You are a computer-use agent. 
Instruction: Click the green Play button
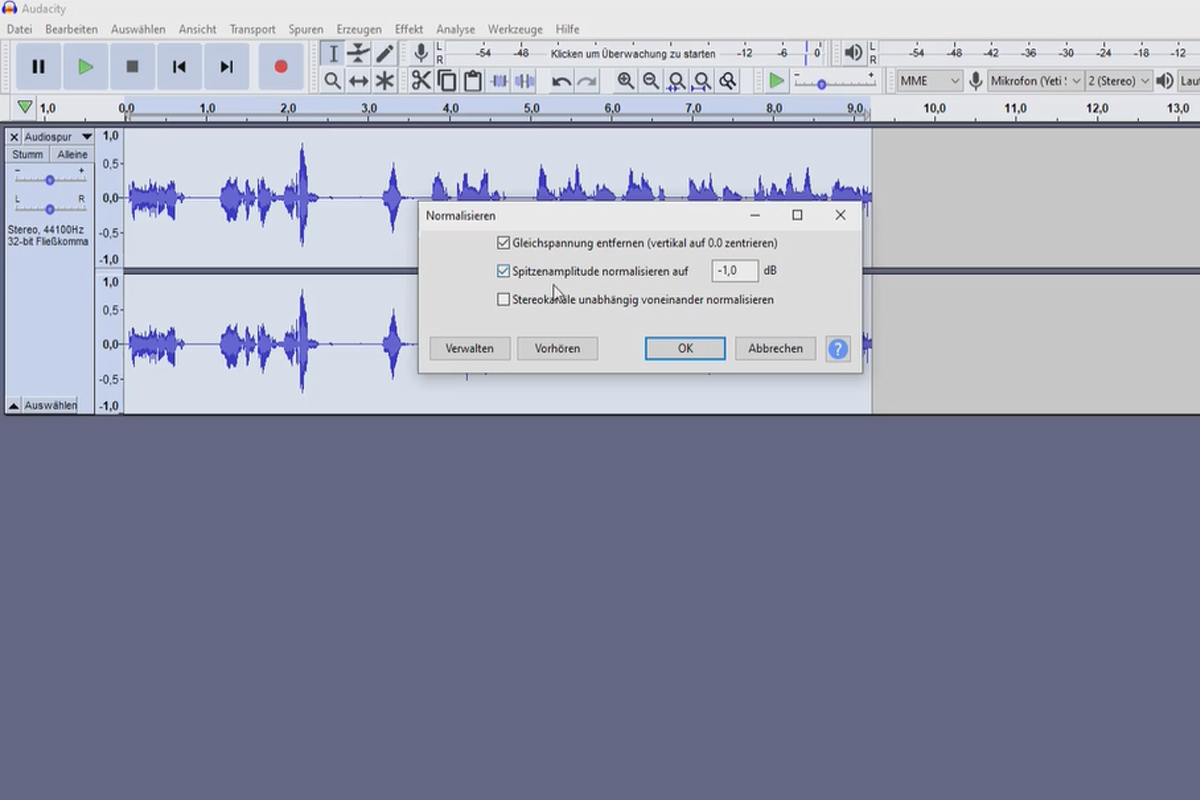(85, 67)
